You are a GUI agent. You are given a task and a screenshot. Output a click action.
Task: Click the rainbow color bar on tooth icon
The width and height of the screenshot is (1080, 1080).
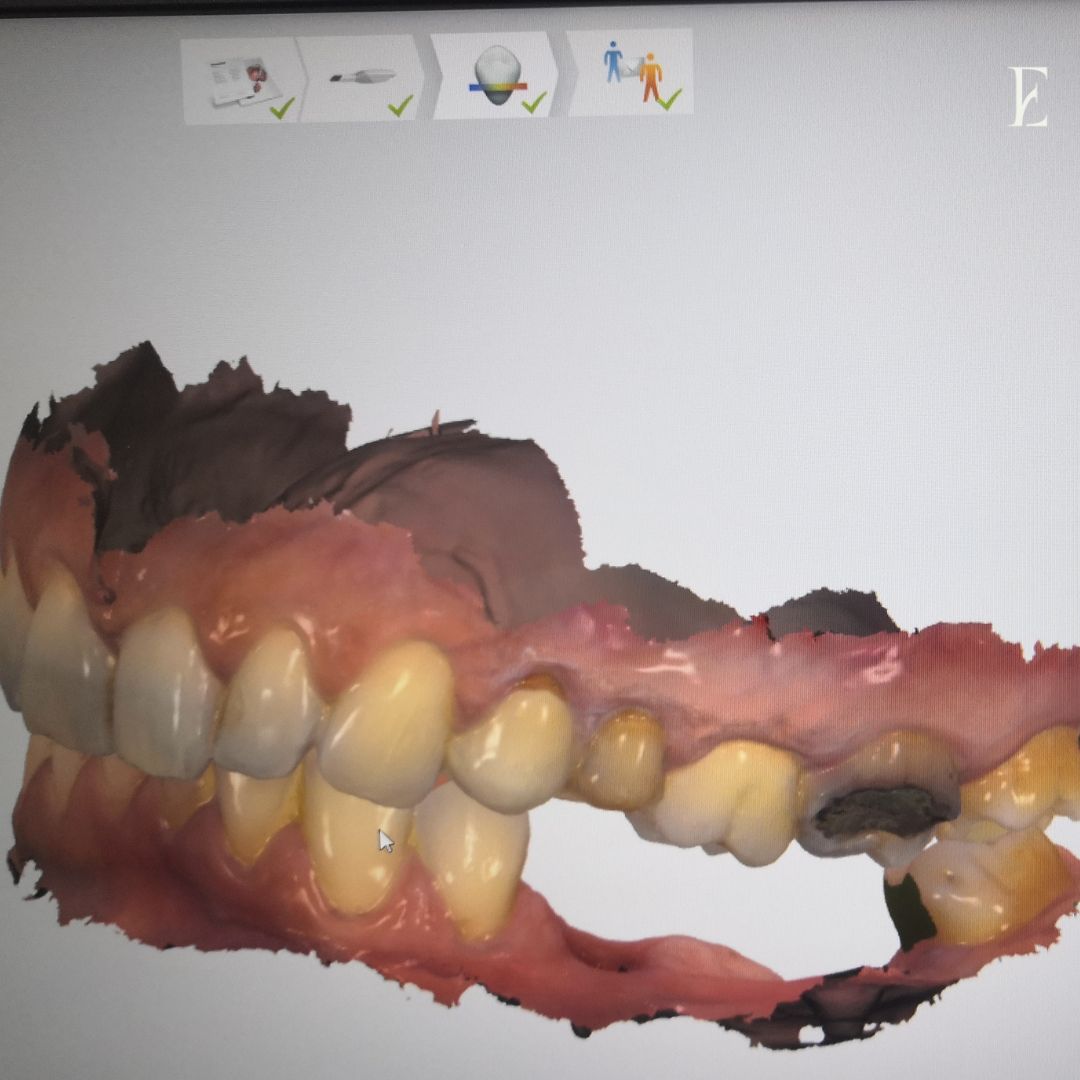coord(497,87)
